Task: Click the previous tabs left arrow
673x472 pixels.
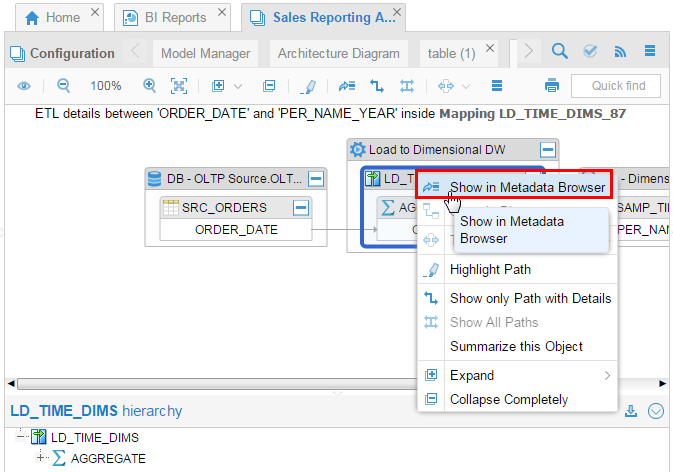Action: 135,51
